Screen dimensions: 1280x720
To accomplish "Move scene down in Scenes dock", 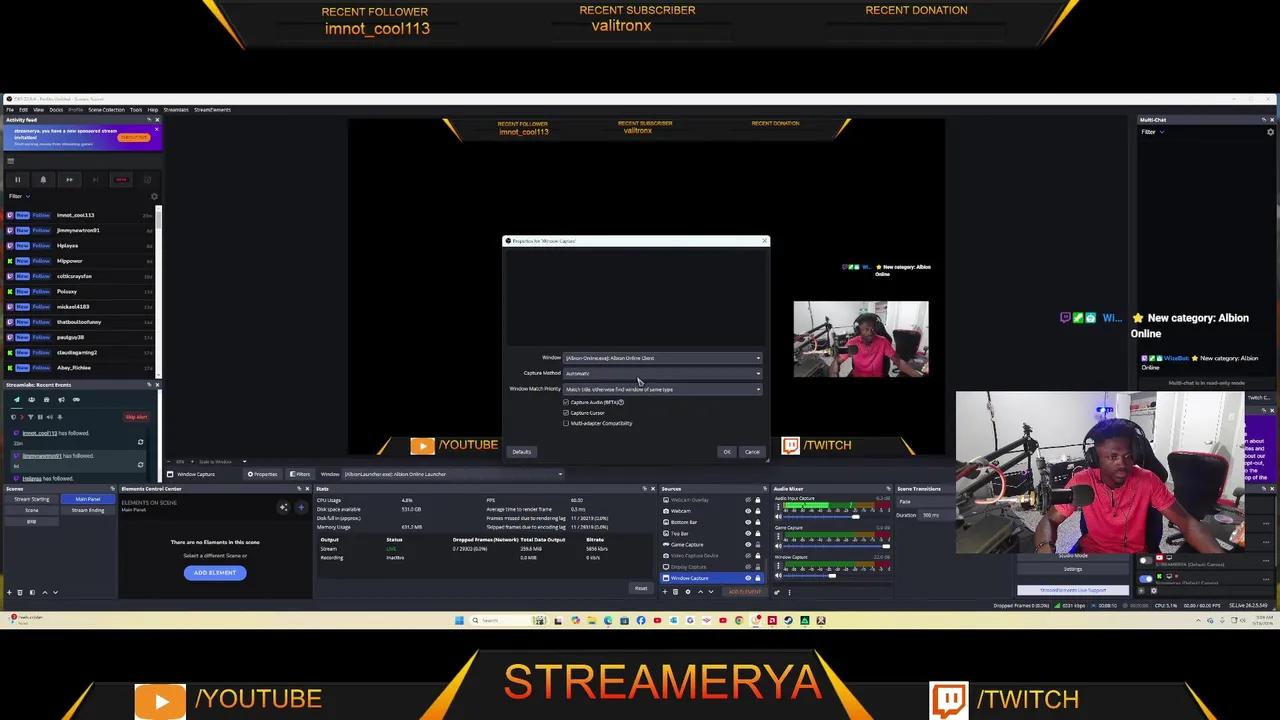I will pyautogui.click(x=55, y=592).
